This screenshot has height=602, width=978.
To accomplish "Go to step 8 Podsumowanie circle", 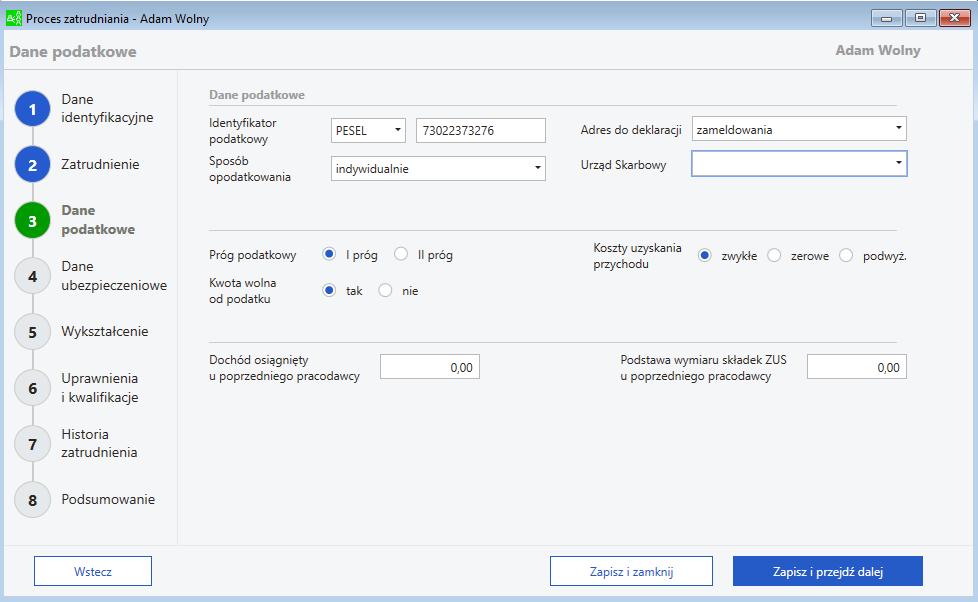I will click(x=32, y=500).
